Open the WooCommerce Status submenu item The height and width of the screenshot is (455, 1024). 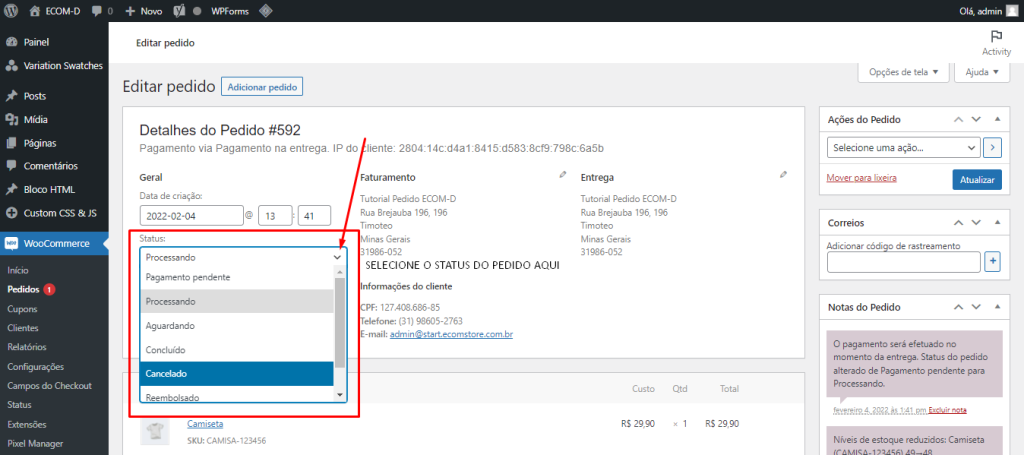tap(19, 405)
